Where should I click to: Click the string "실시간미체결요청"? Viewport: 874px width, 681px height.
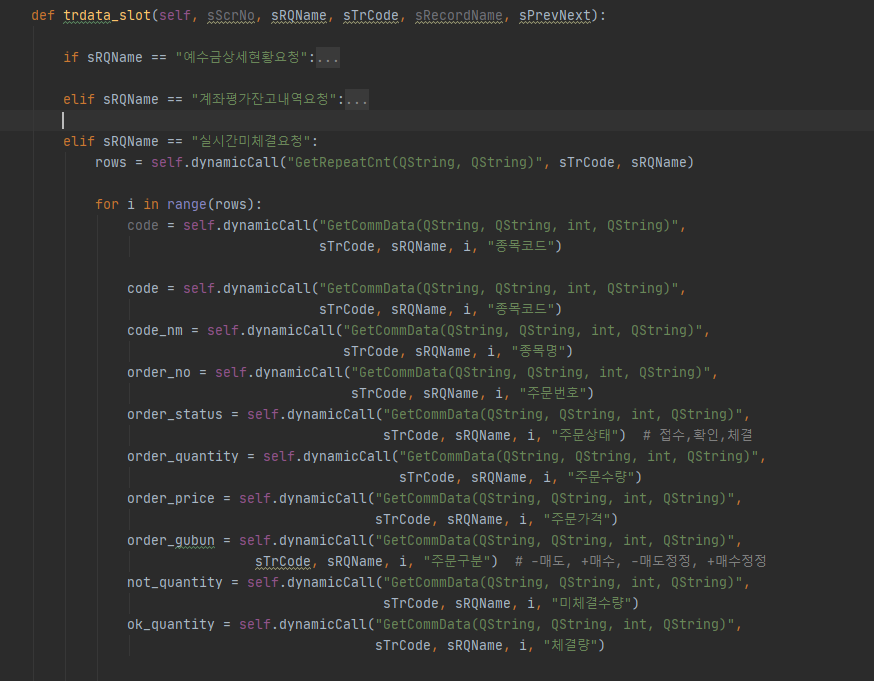pyautogui.click(x=251, y=141)
